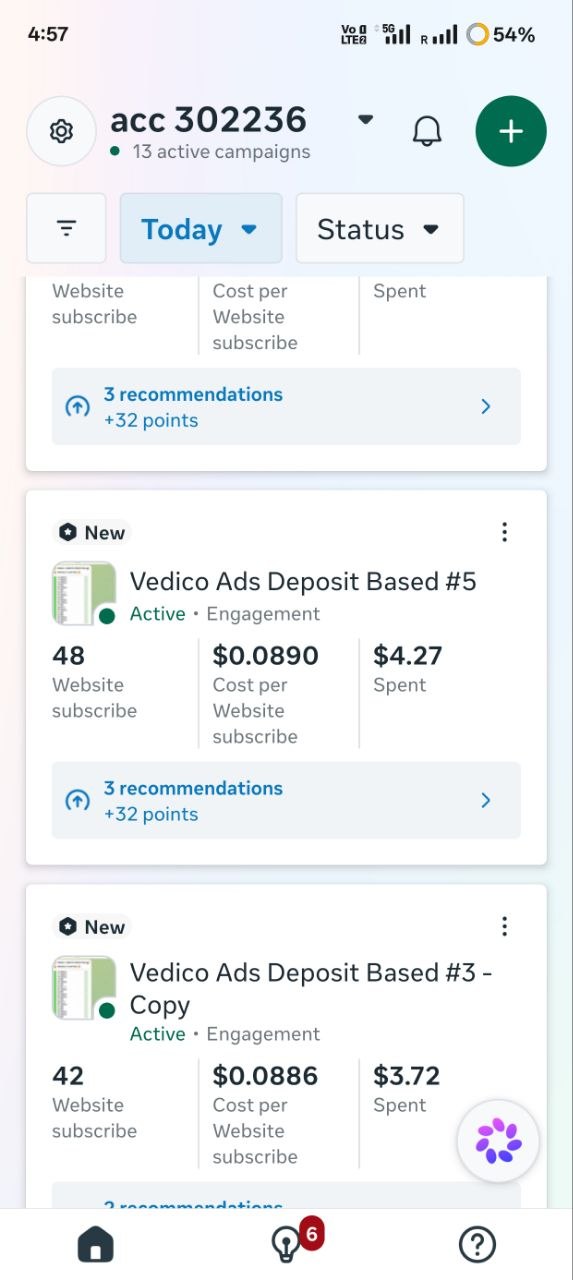Go to Home tab in bottom bar
The width and height of the screenshot is (573, 1280).
pyautogui.click(x=96, y=1245)
